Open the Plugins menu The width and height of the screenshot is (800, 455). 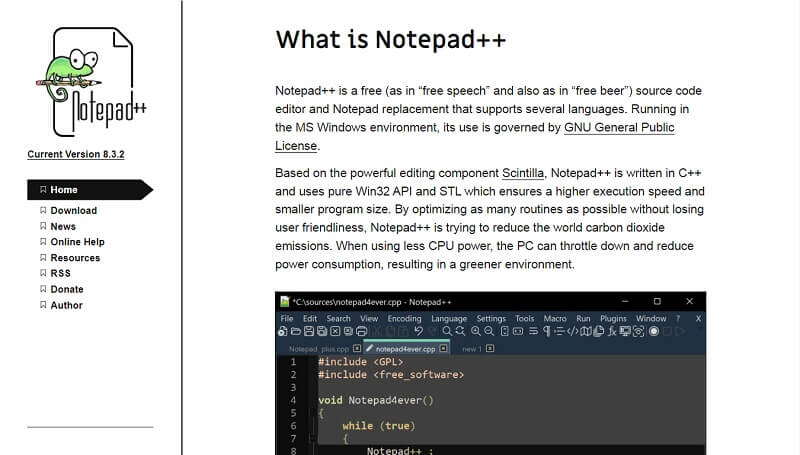613,318
